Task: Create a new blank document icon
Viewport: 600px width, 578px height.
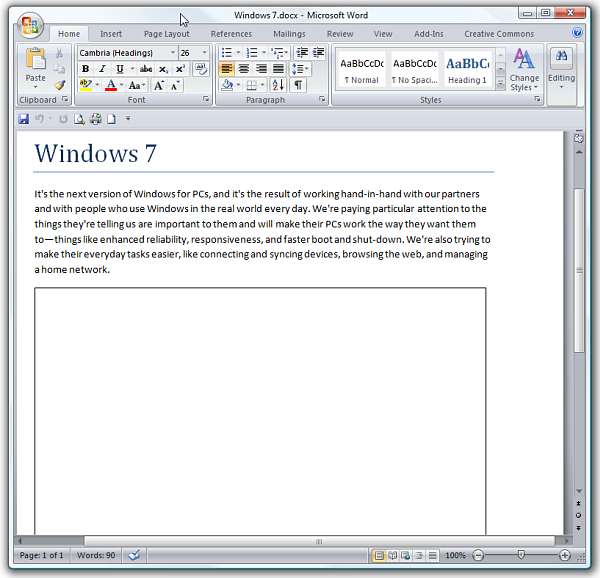Action: (111, 119)
